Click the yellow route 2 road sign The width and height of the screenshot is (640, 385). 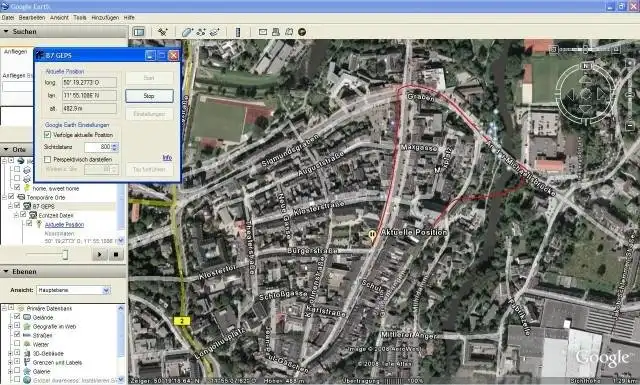click(182, 321)
